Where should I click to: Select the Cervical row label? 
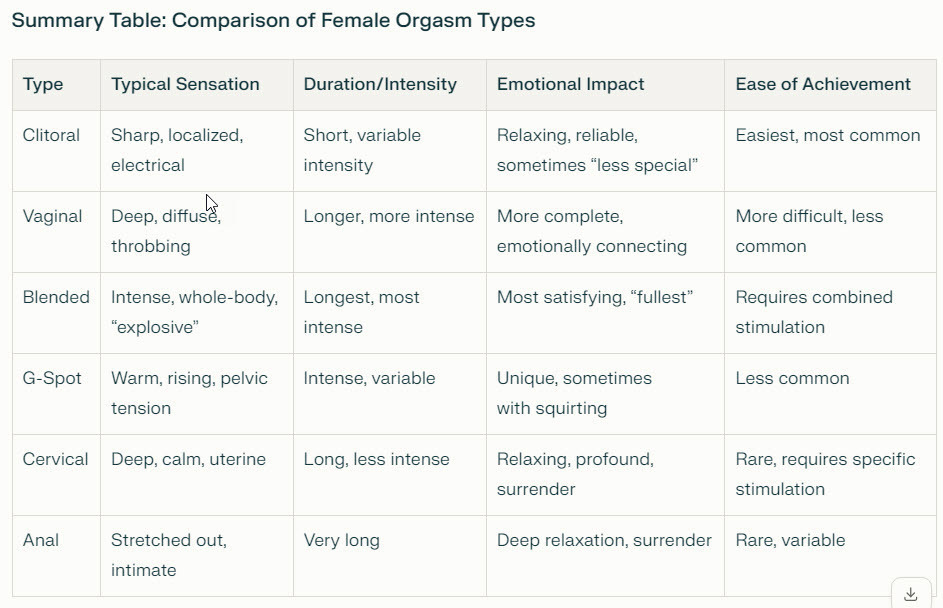[x=55, y=459]
